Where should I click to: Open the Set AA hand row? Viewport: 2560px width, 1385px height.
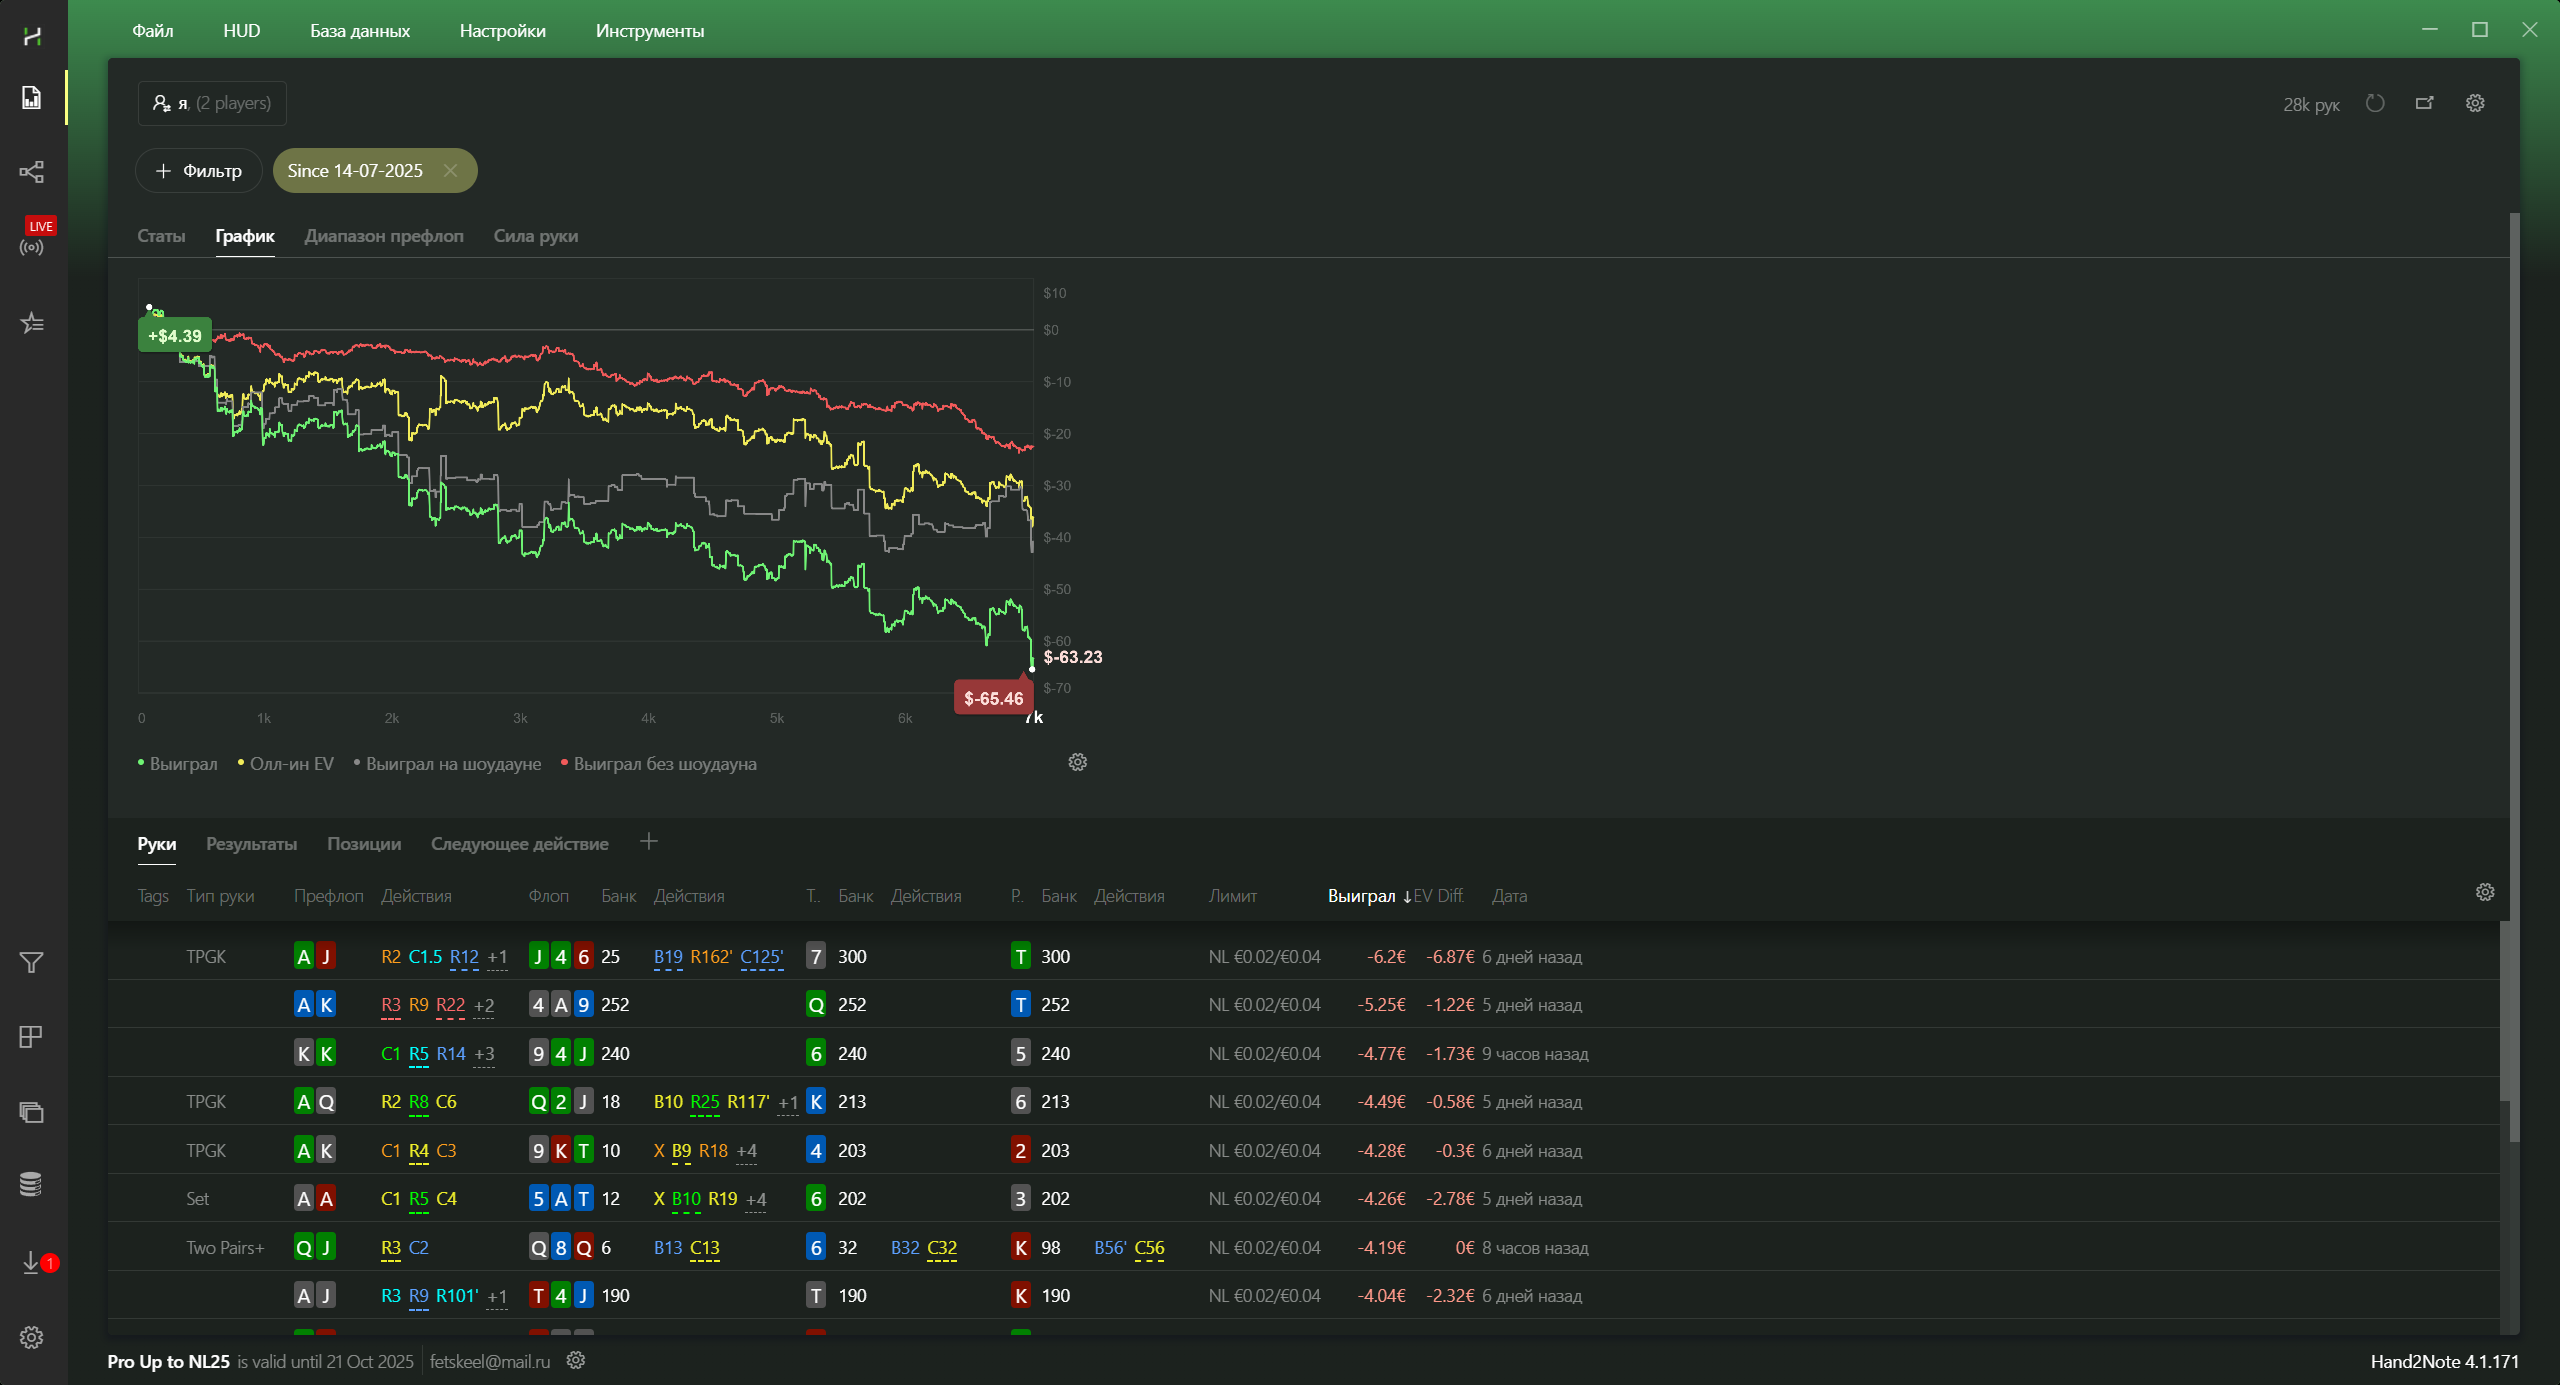point(1304,1198)
